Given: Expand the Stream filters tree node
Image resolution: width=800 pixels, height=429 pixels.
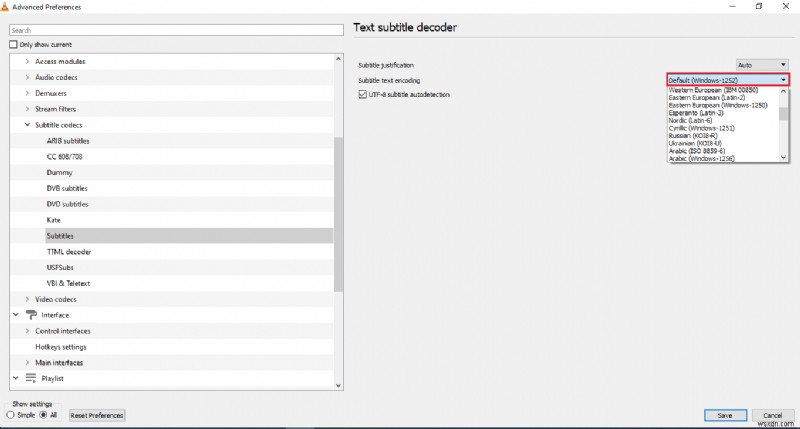Looking at the screenshot, I should click(x=28, y=109).
